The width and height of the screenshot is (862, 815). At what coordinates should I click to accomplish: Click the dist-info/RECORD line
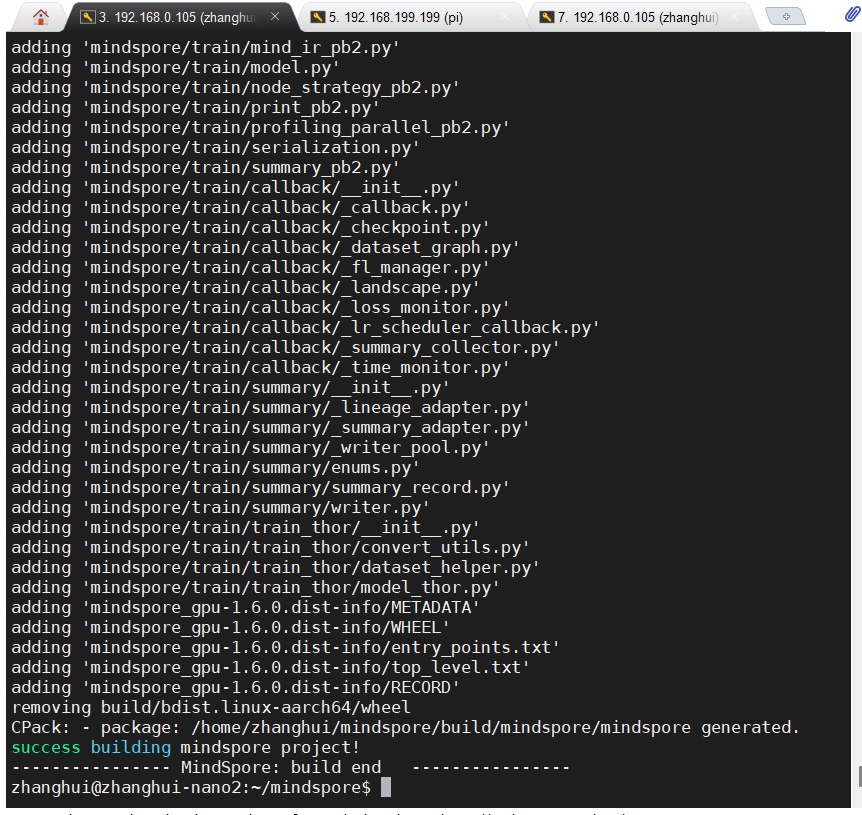(x=235, y=688)
